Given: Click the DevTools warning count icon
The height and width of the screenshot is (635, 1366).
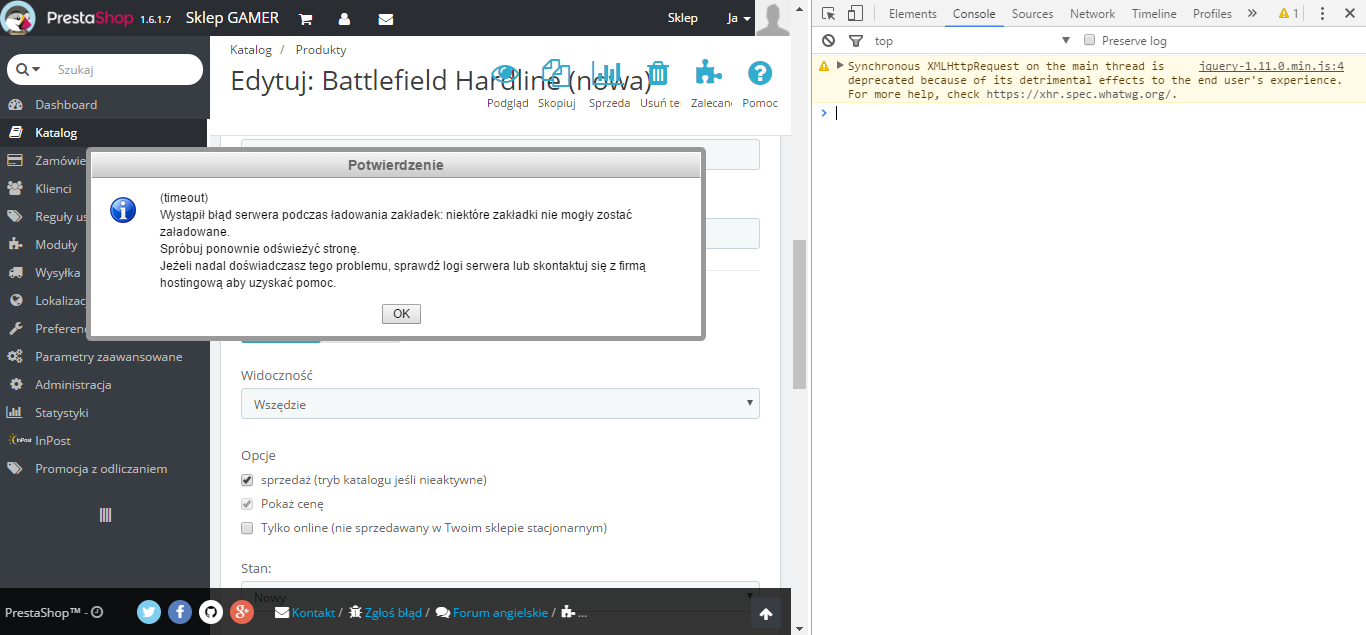Looking at the screenshot, I should tap(1289, 14).
